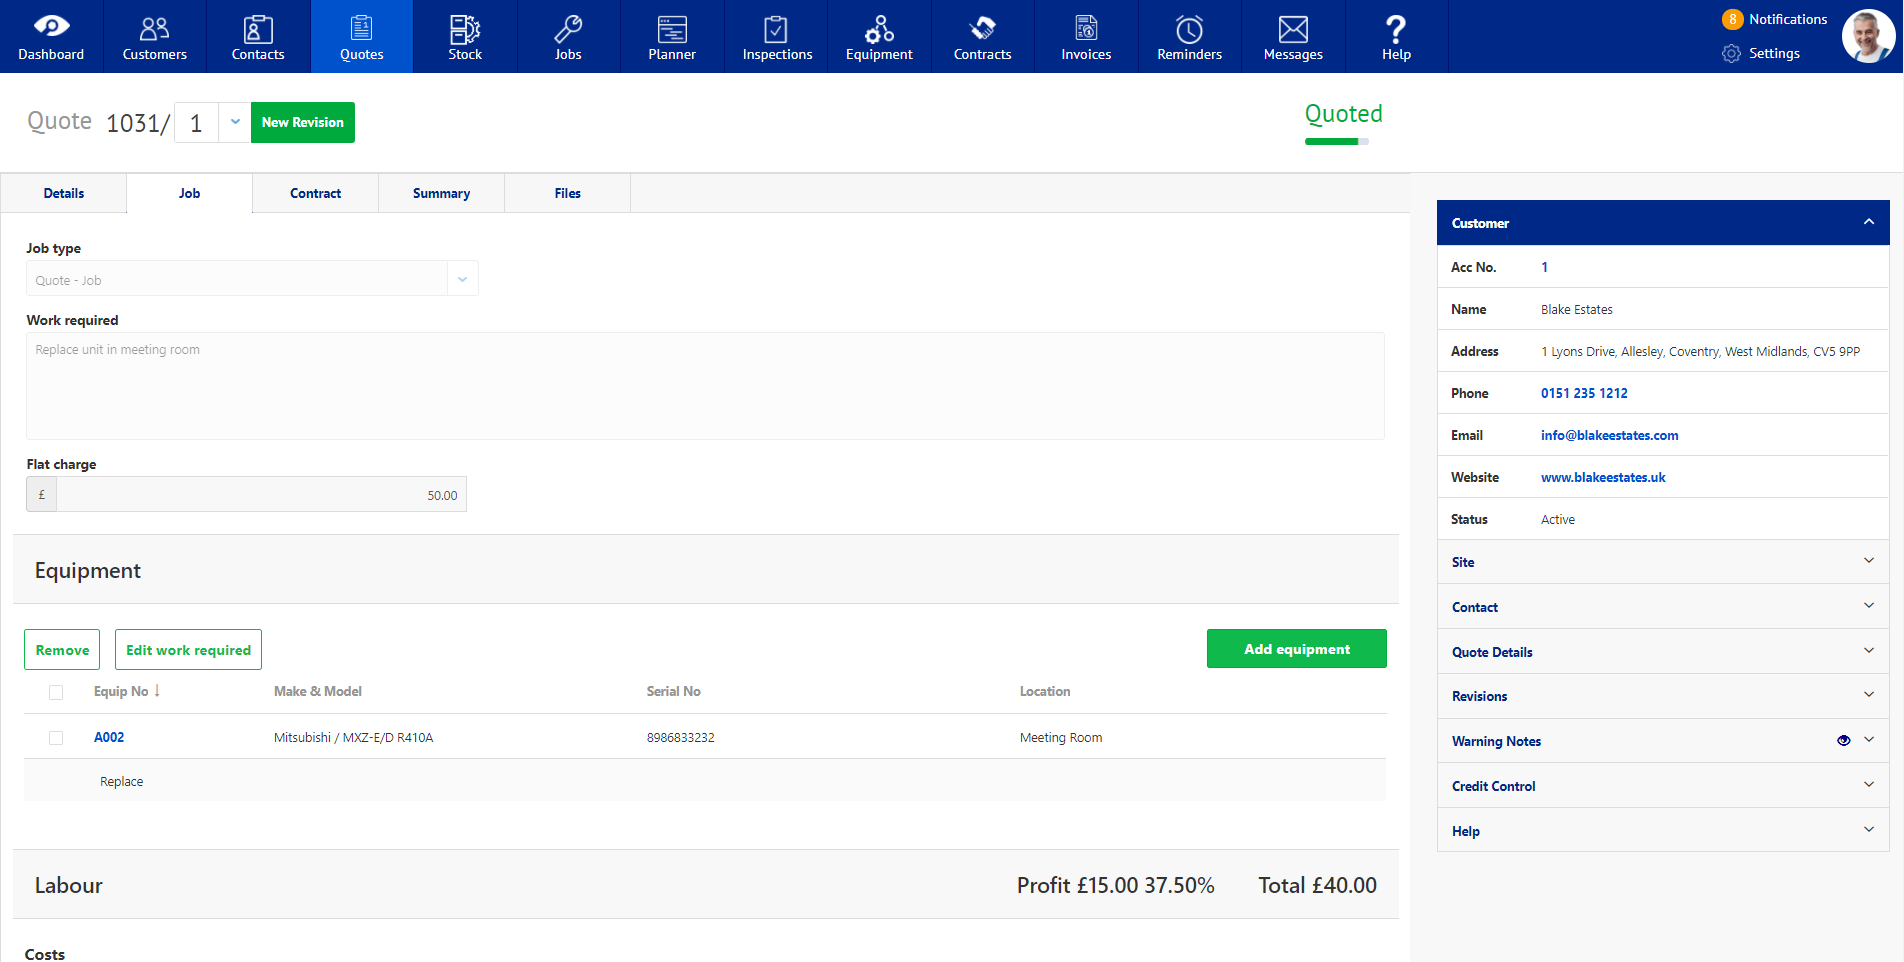This screenshot has height=962, width=1904.
Task: Open the Messages inbox
Action: tap(1292, 36)
